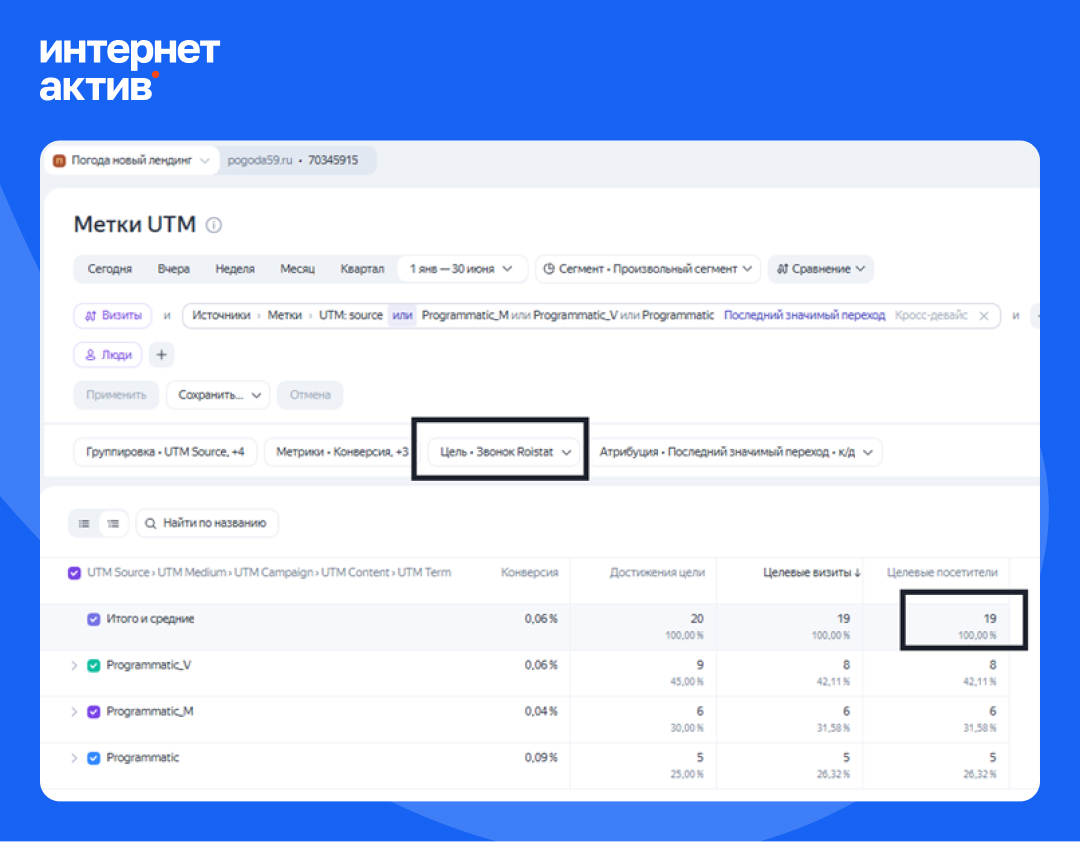Click the Конверсия column header

click(x=530, y=573)
